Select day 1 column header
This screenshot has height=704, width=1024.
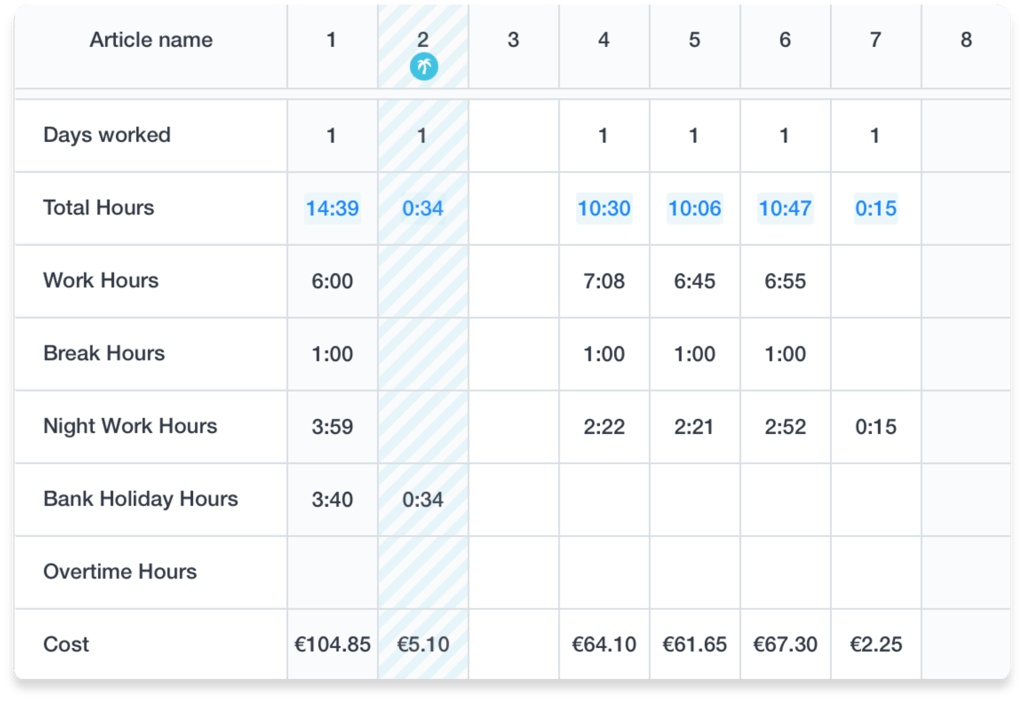332,40
